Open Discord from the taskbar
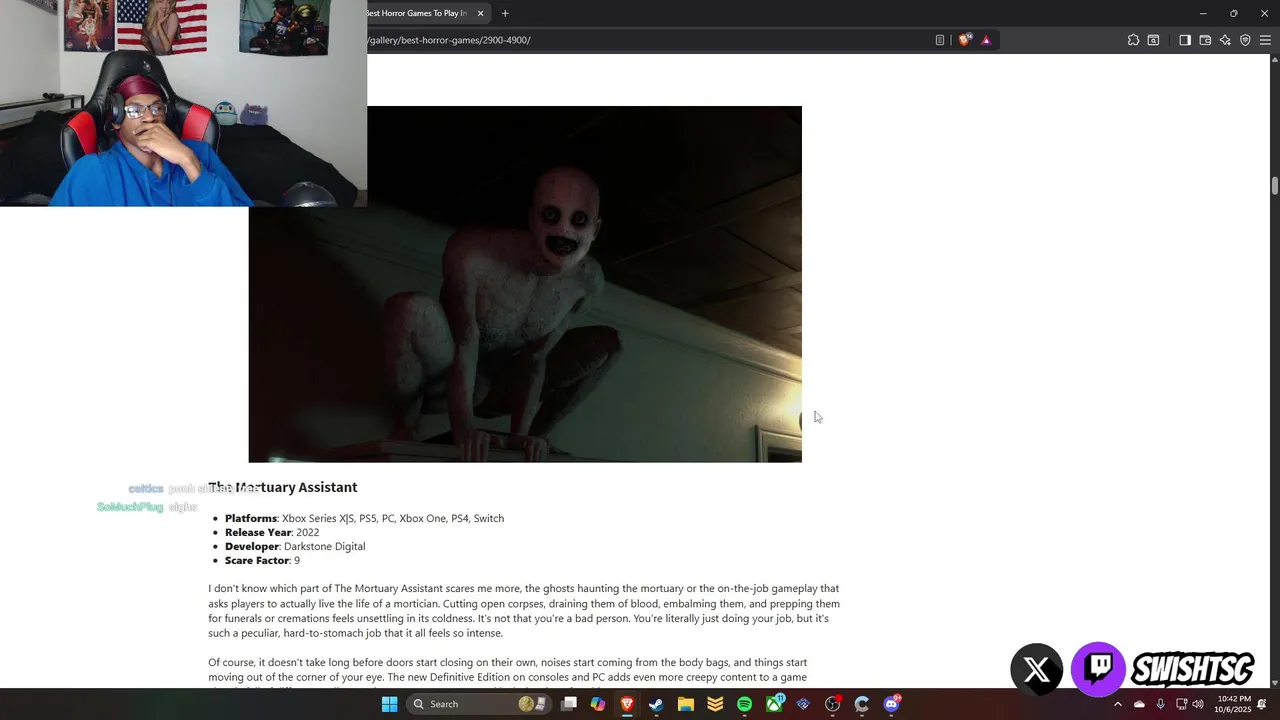The width and height of the screenshot is (1280, 720). pyautogui.click(x=891, y=704)
